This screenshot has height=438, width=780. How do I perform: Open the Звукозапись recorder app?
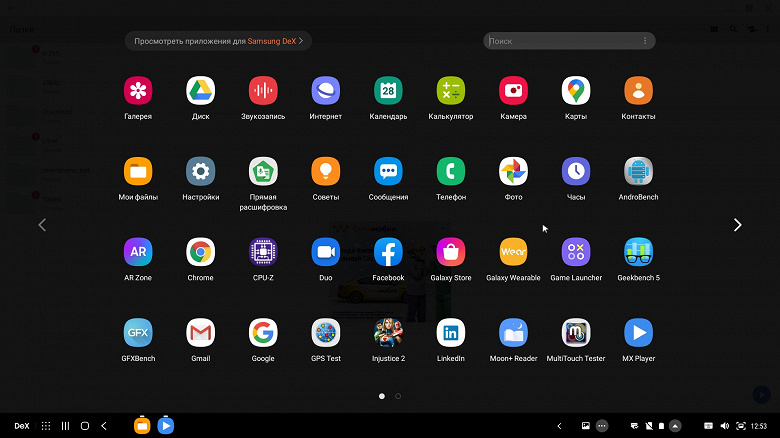[263, 91]
